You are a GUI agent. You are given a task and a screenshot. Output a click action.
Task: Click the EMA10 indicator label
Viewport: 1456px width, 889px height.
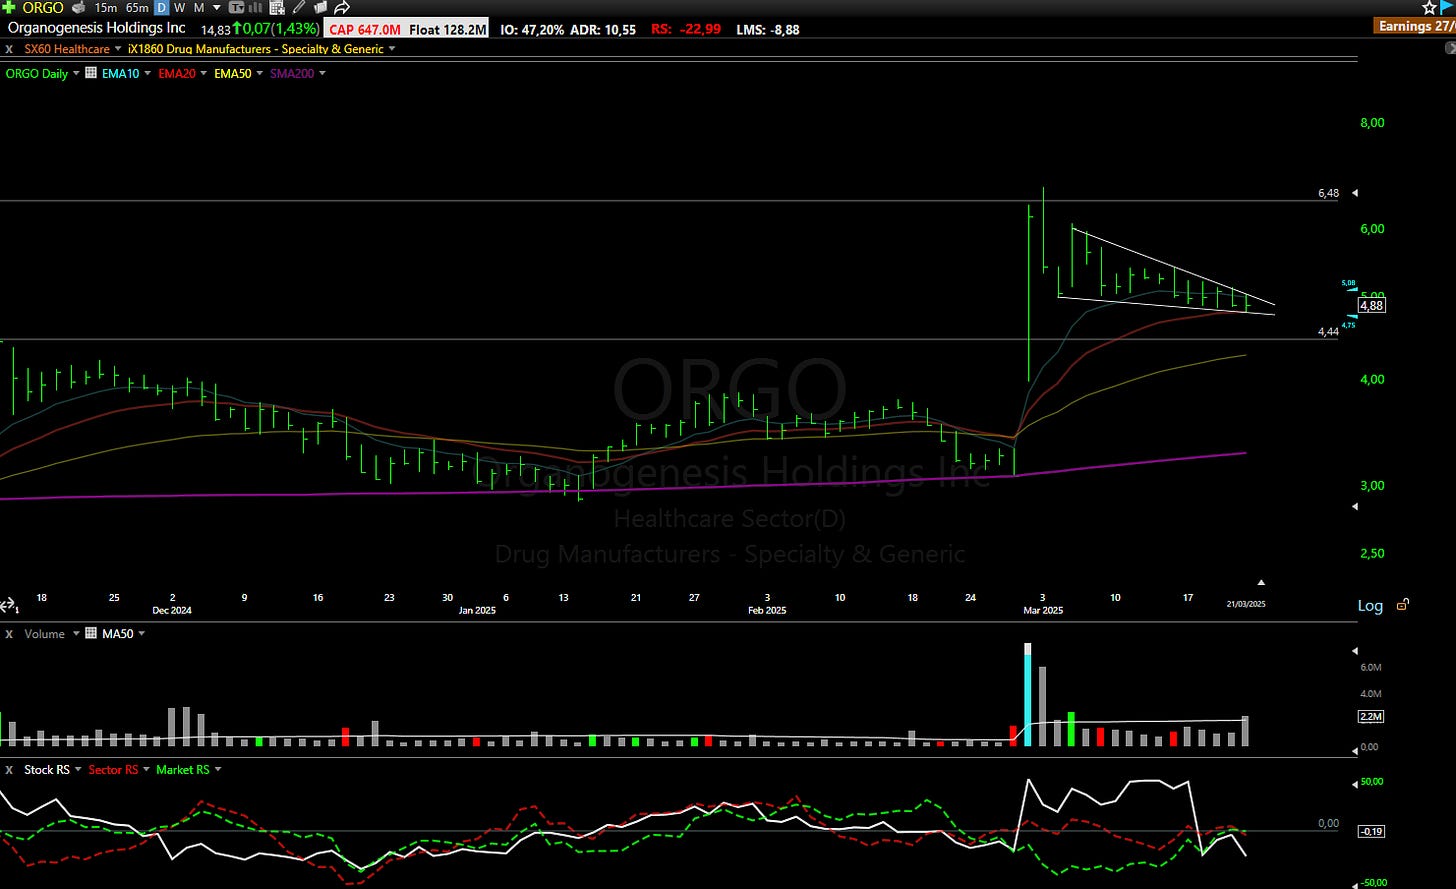(x=121, y=73)
